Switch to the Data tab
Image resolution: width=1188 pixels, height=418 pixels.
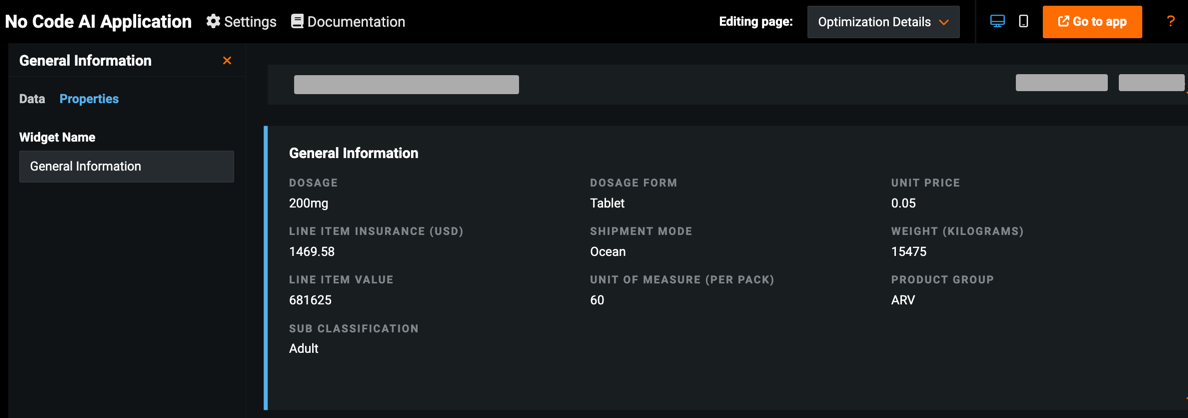(32, 99)
